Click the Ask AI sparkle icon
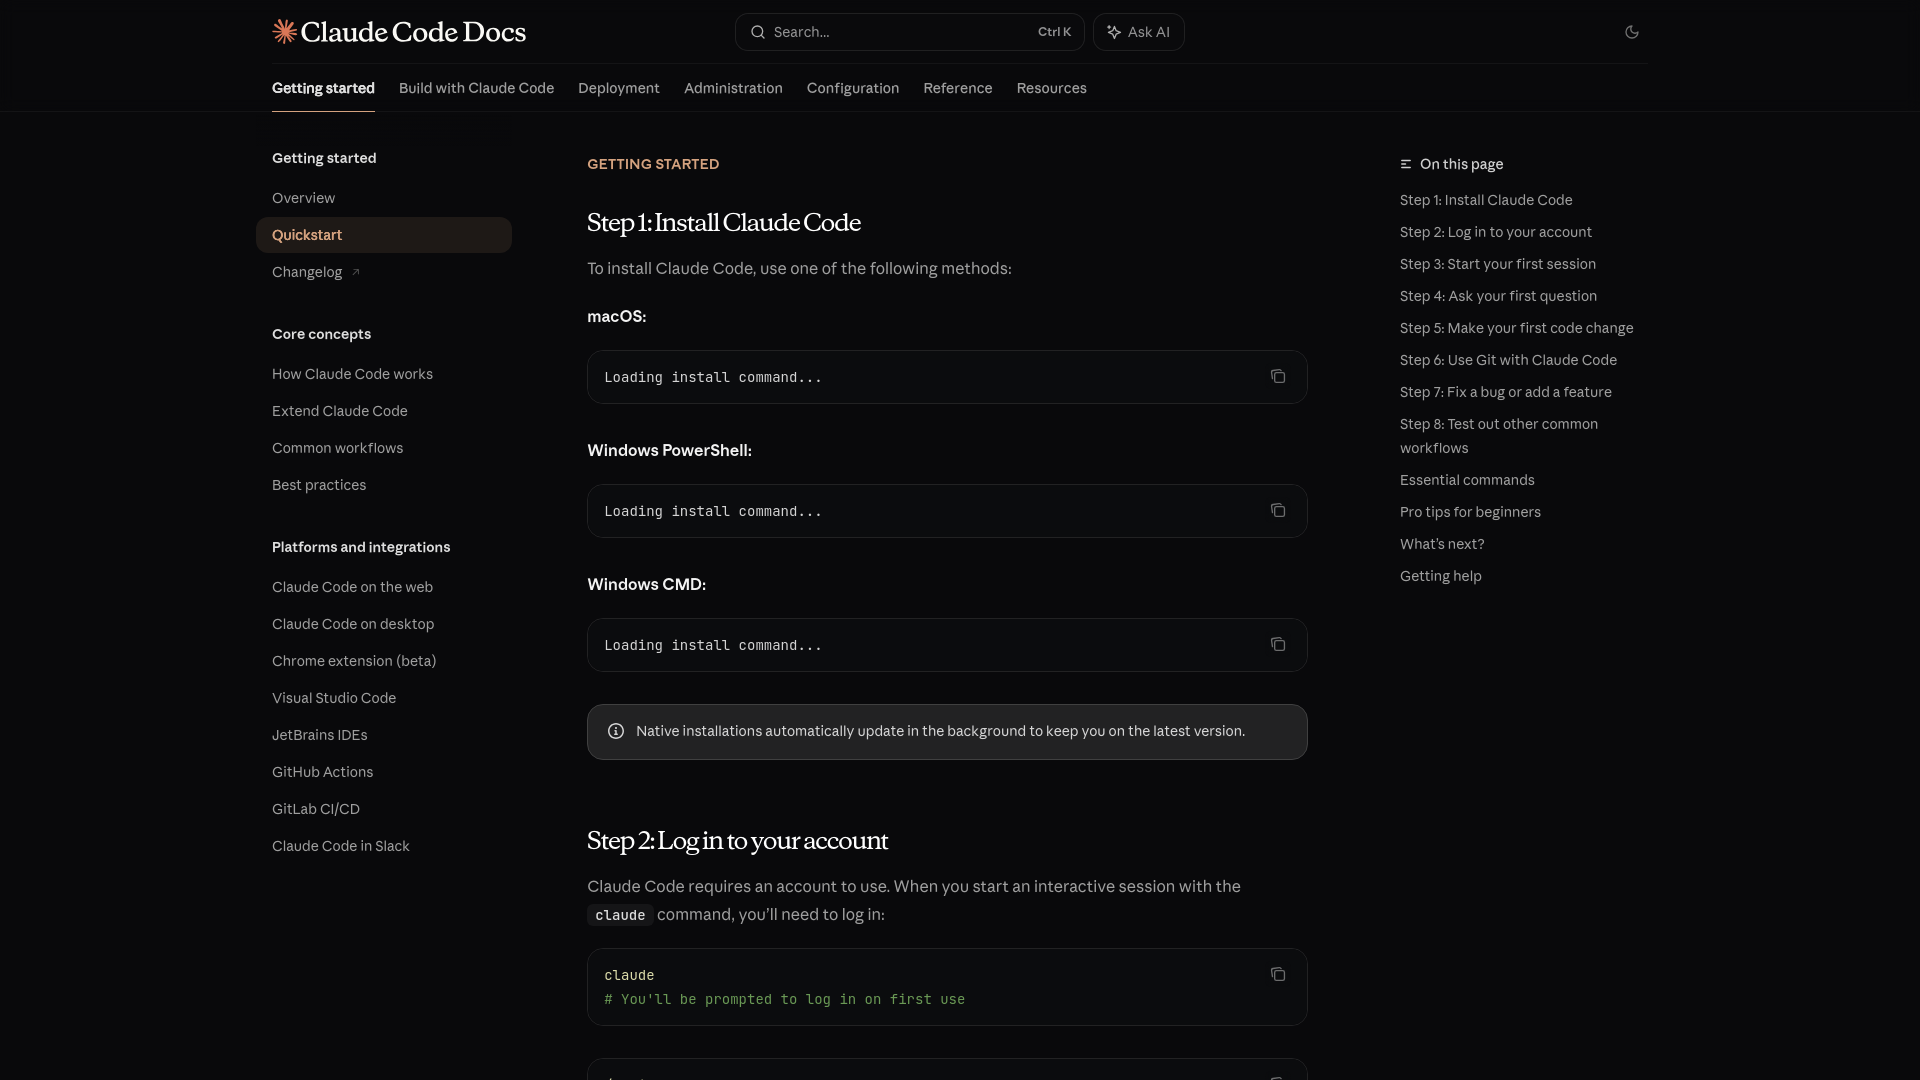 click(1114, 32)
